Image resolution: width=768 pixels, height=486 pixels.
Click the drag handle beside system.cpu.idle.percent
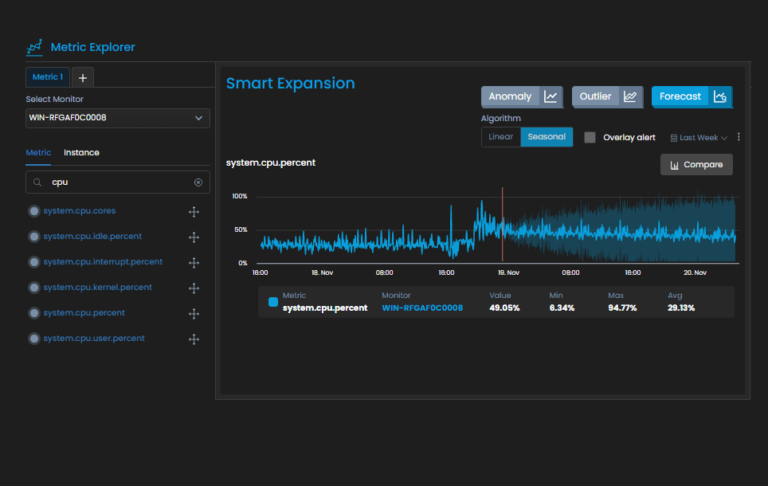coord(194,237)
